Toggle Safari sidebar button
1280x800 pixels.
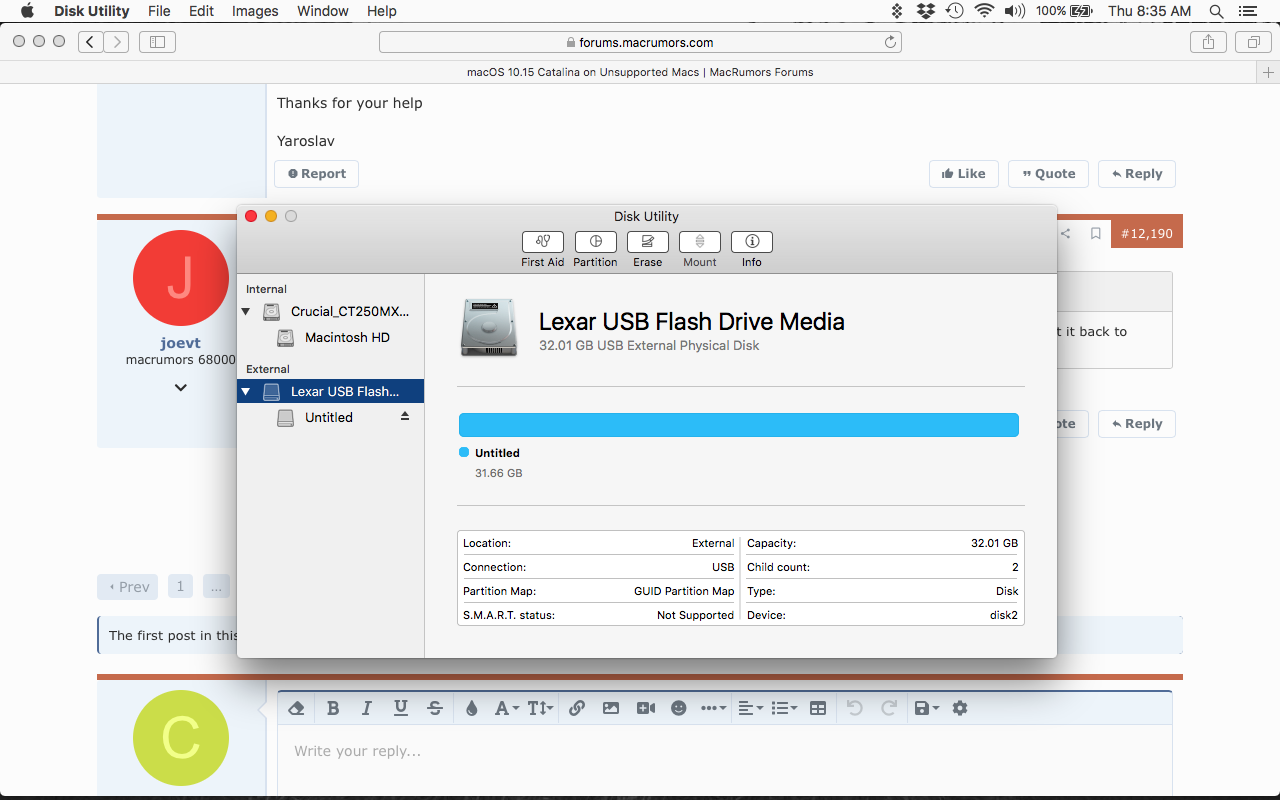tap(157, 42)
